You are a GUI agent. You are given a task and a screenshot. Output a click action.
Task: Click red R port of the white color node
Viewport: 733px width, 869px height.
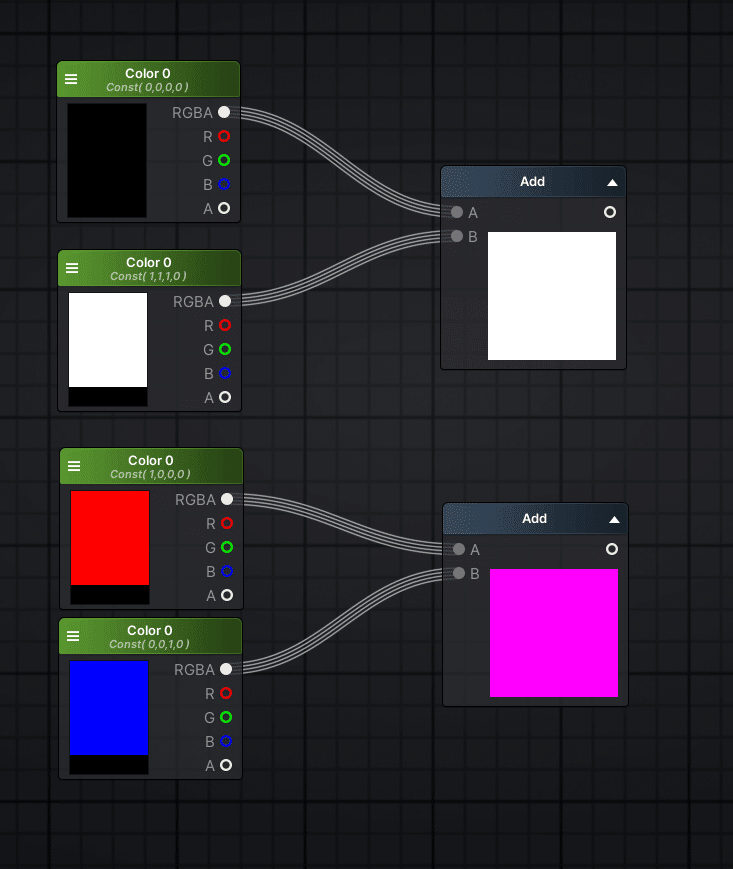tap(225, 325)
